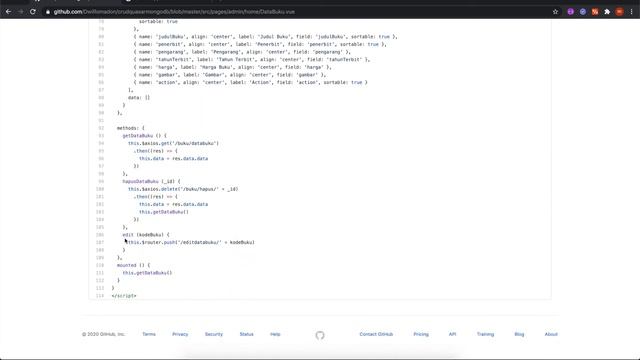Viewport: 640px width, 360px height.
Task: Click the axios.get '/buku/databuku' line
Action: pos(173,143)
